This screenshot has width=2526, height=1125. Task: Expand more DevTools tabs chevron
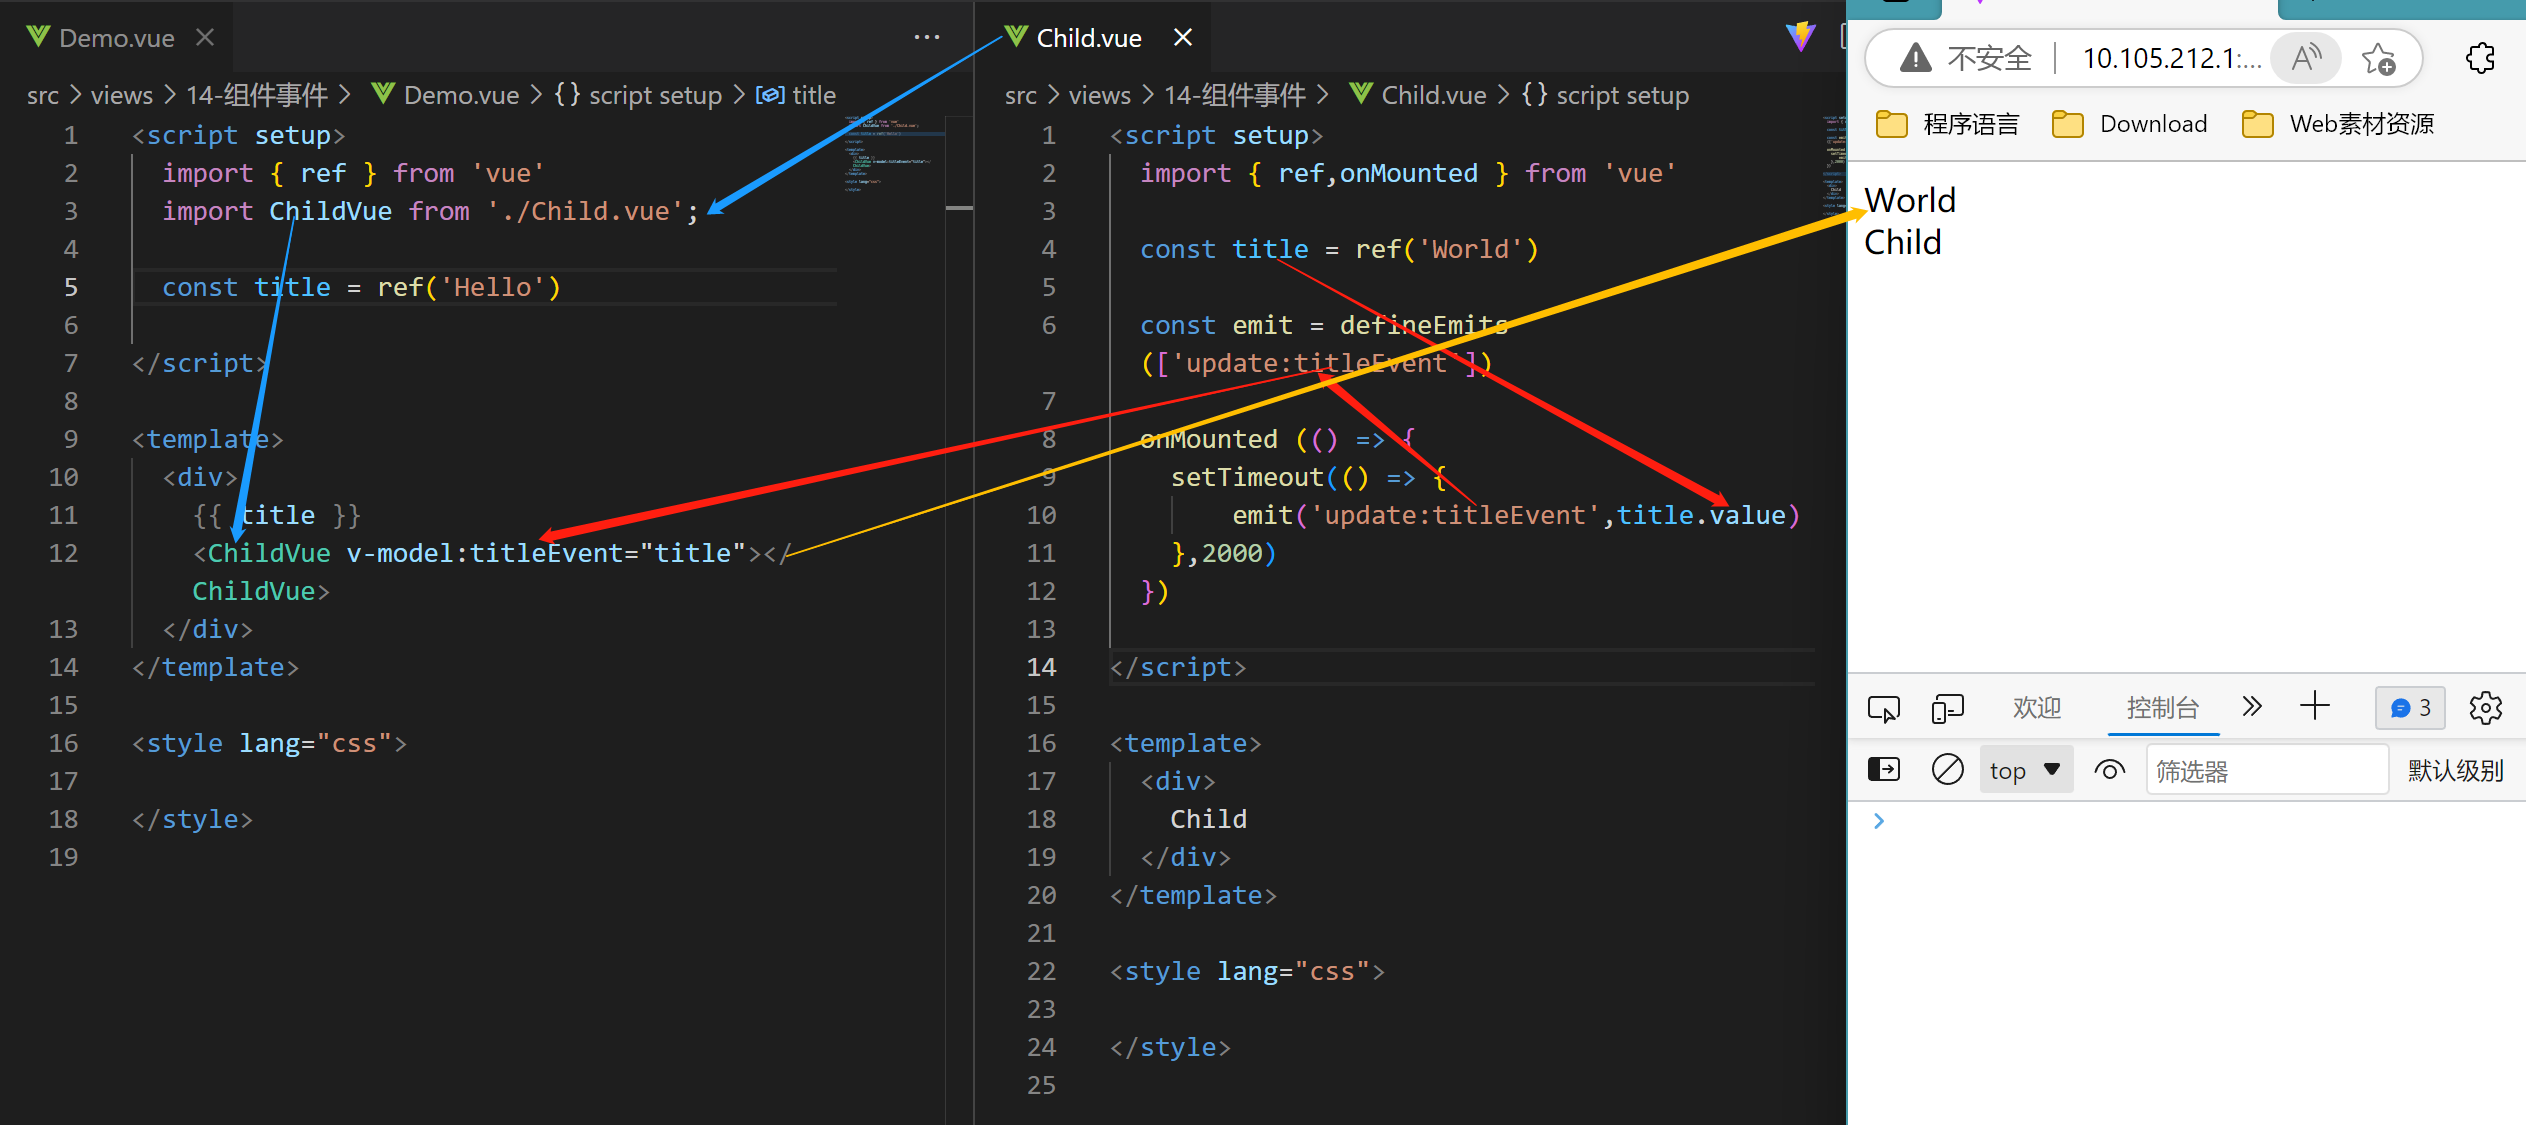pyautogui.click(x=2252, y=707)
